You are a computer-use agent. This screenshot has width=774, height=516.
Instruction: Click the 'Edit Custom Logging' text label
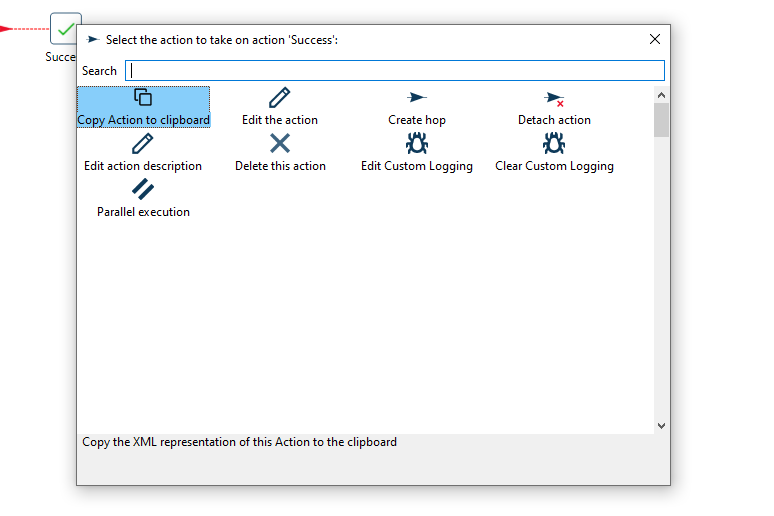[x=417, y=166]
